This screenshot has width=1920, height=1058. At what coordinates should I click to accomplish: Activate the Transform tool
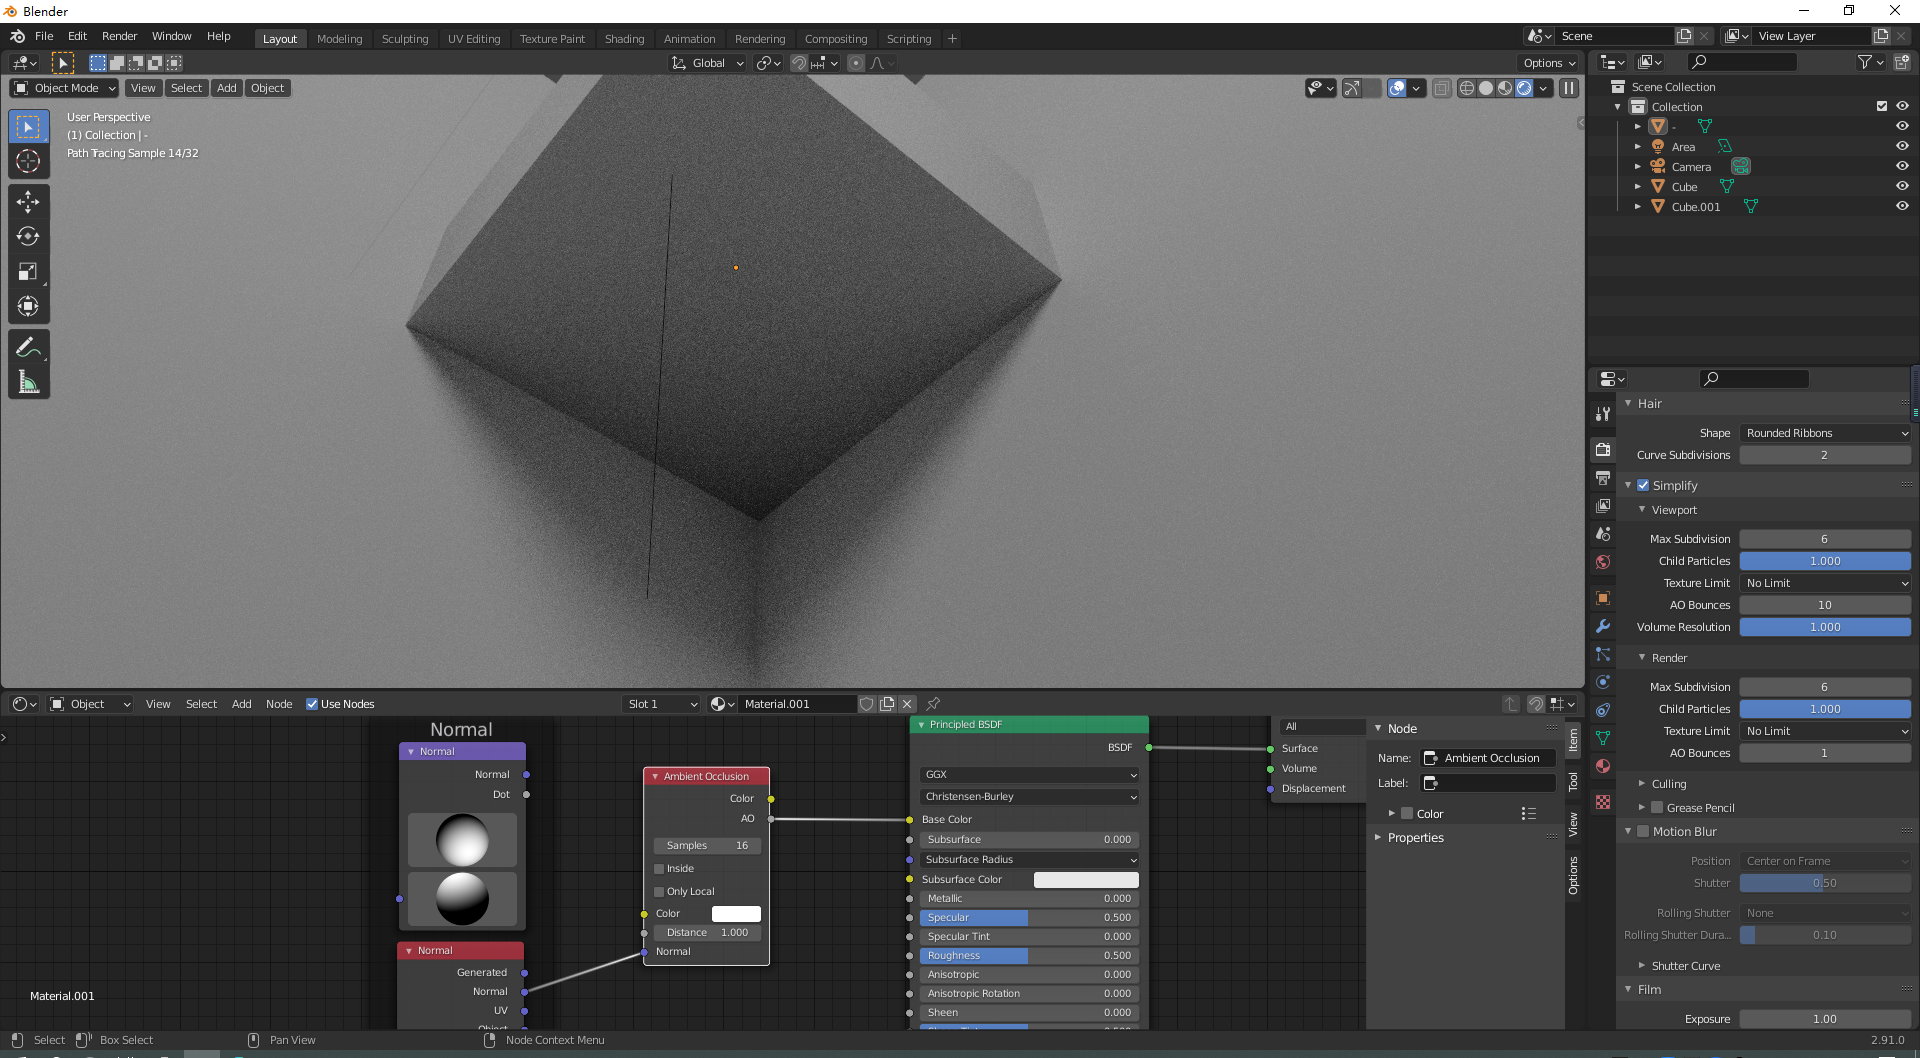[28, 306]
